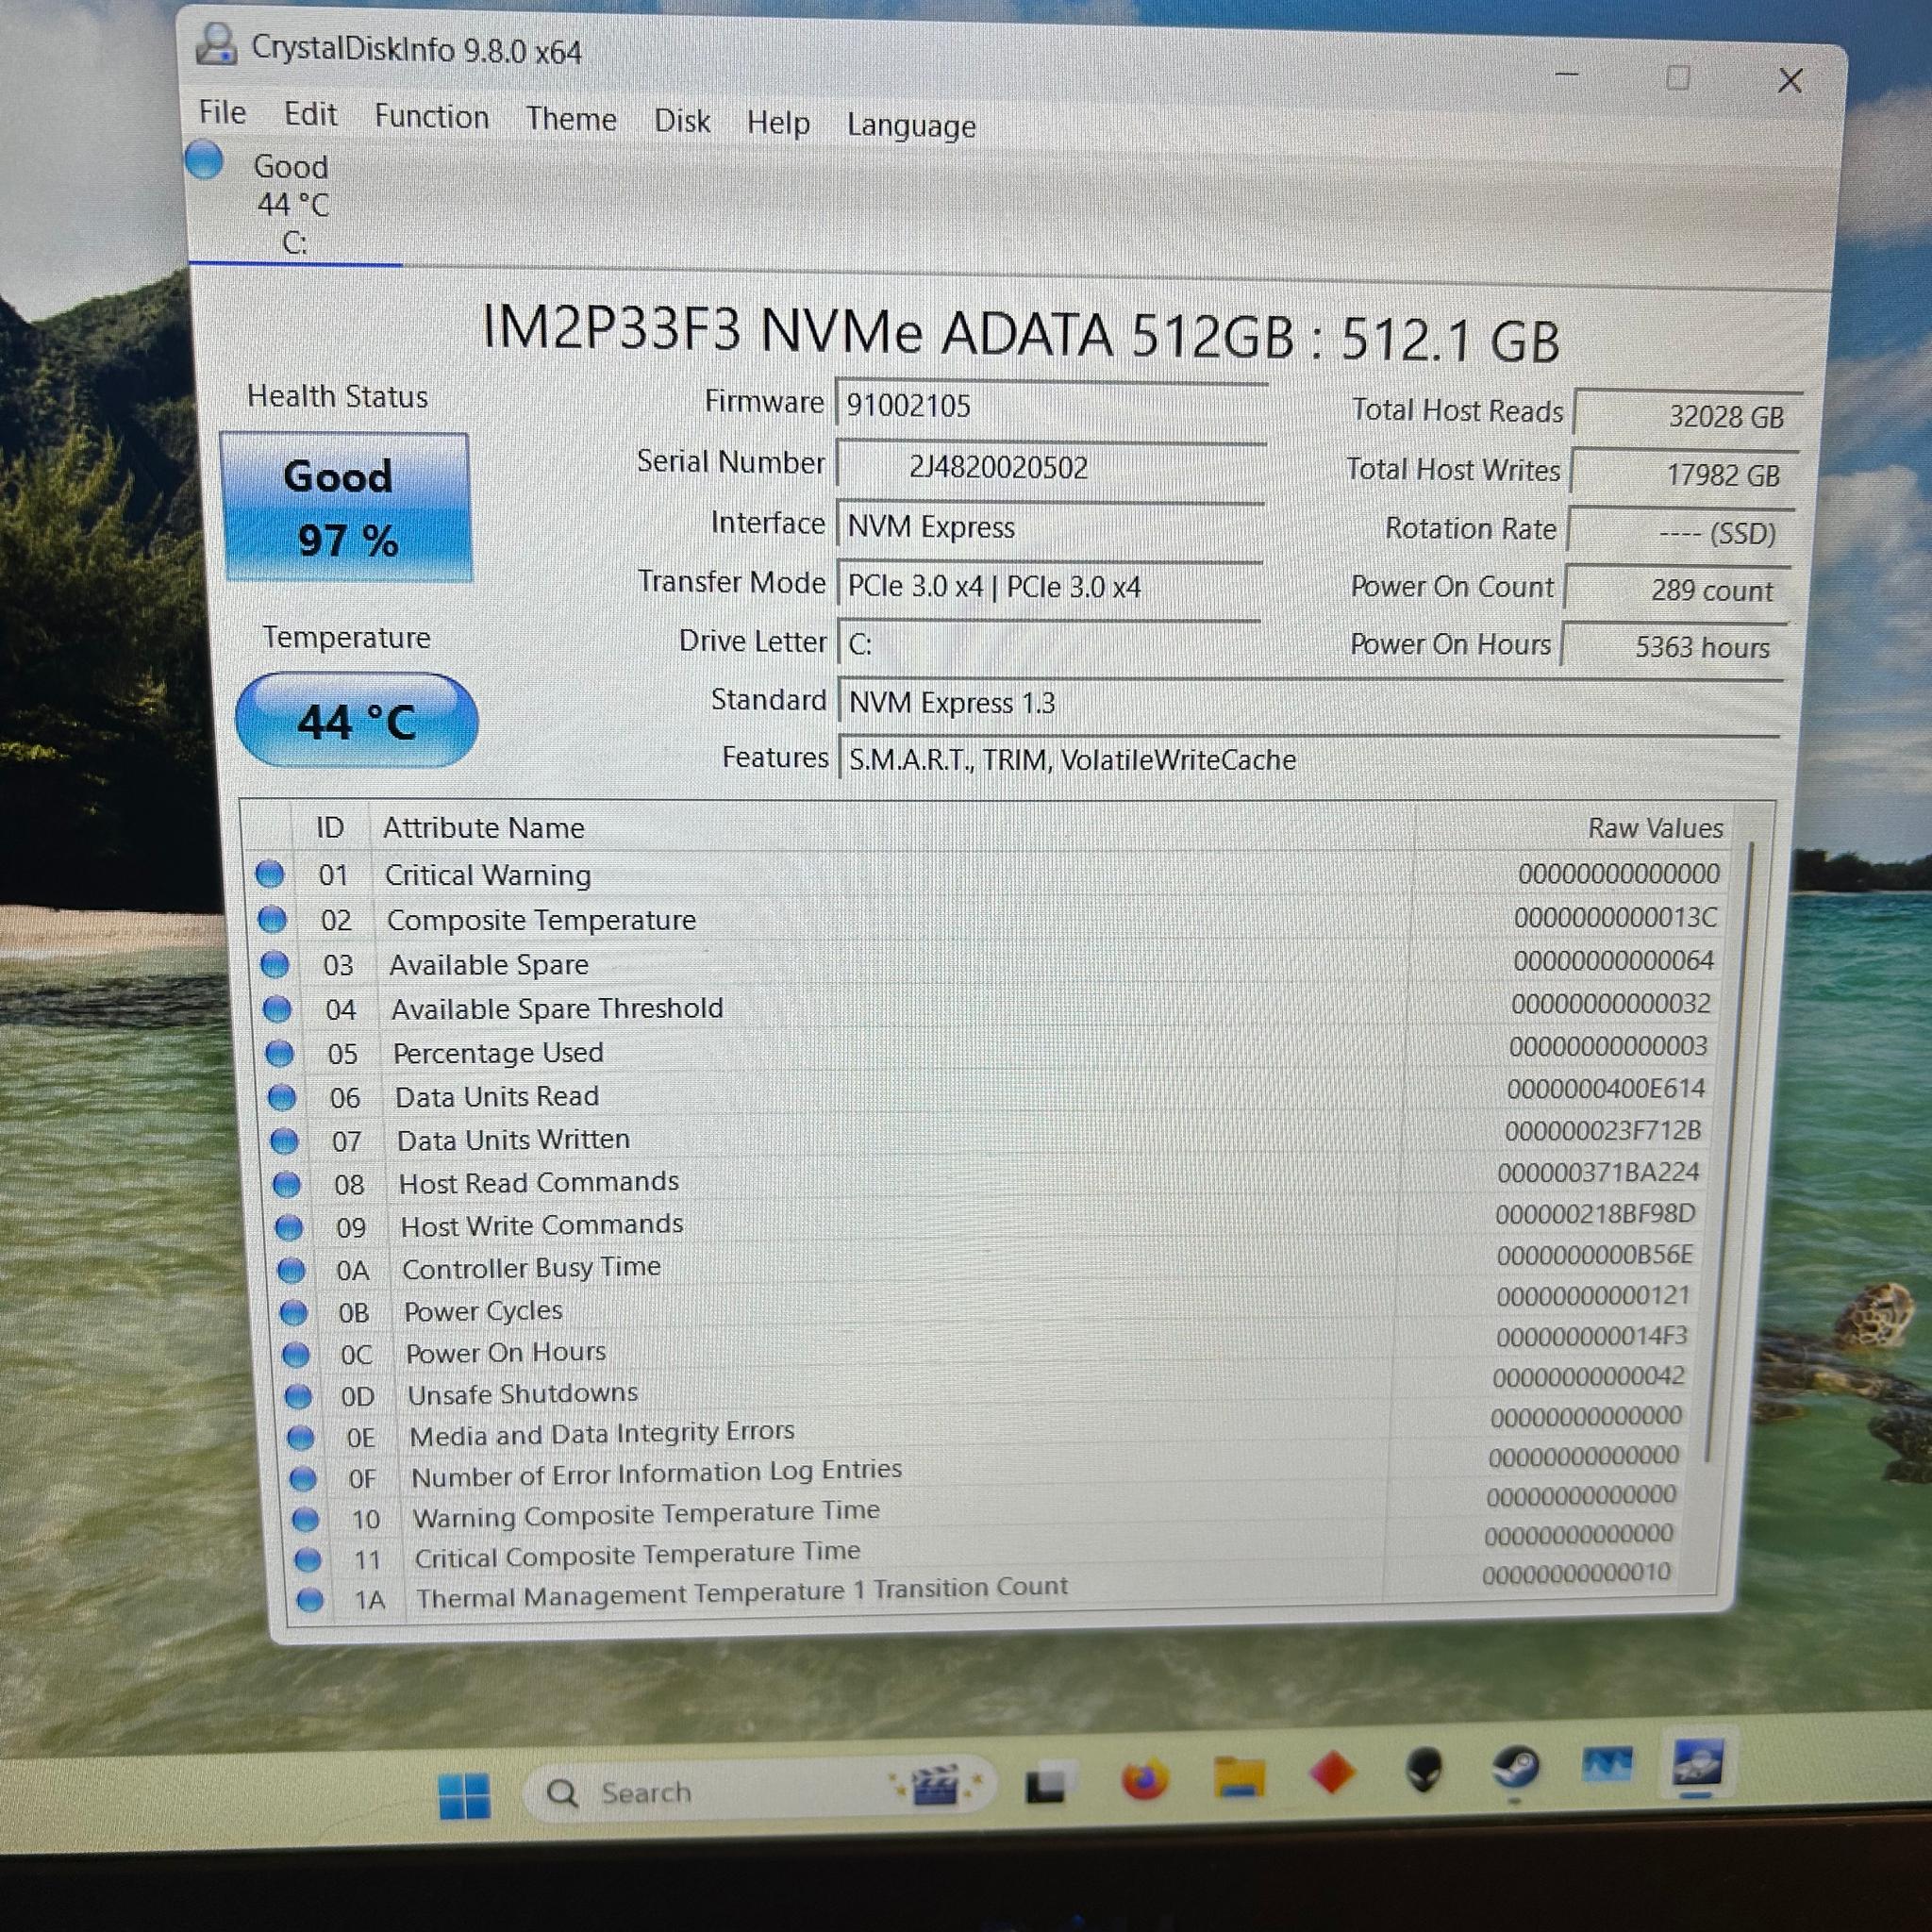The width and height of the screenshot is (1932, 1932).
Task: Click the Firmware field showing 91002105
Action: tap(1051, 406)
